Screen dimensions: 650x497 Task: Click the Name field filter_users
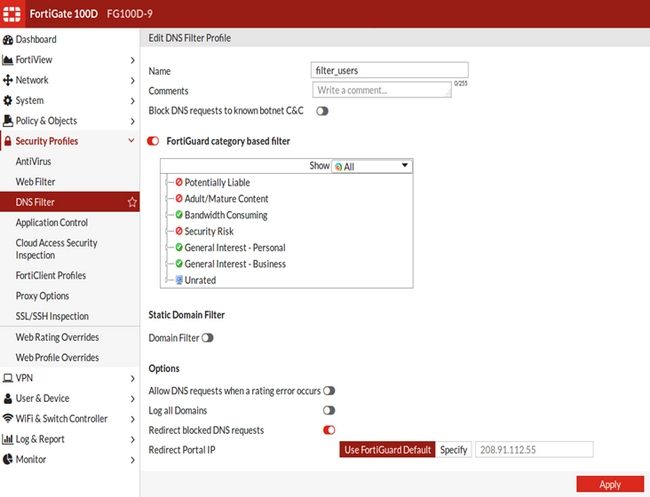tap(390, 70)
